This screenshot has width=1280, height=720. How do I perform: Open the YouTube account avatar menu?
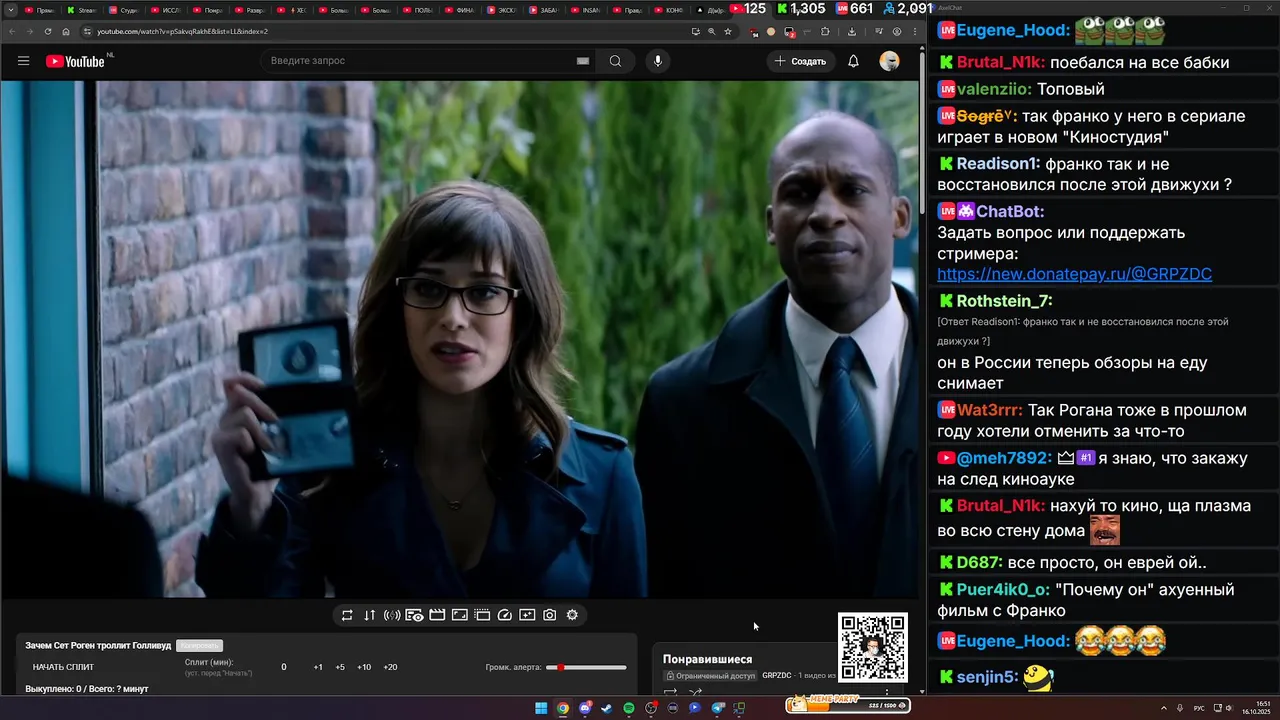(x=889, y=61)
